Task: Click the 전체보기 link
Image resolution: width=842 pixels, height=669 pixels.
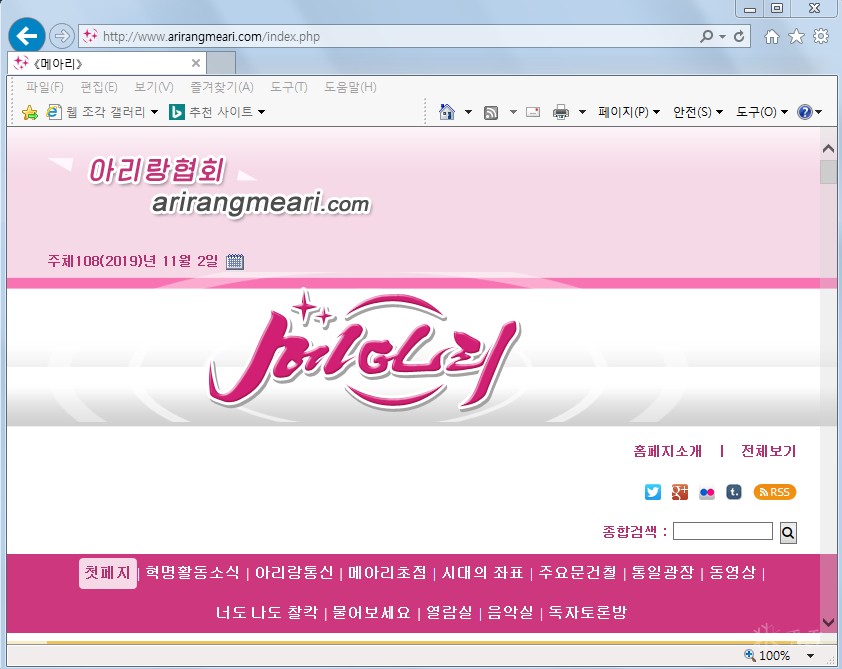Action: tap(768, 451)
